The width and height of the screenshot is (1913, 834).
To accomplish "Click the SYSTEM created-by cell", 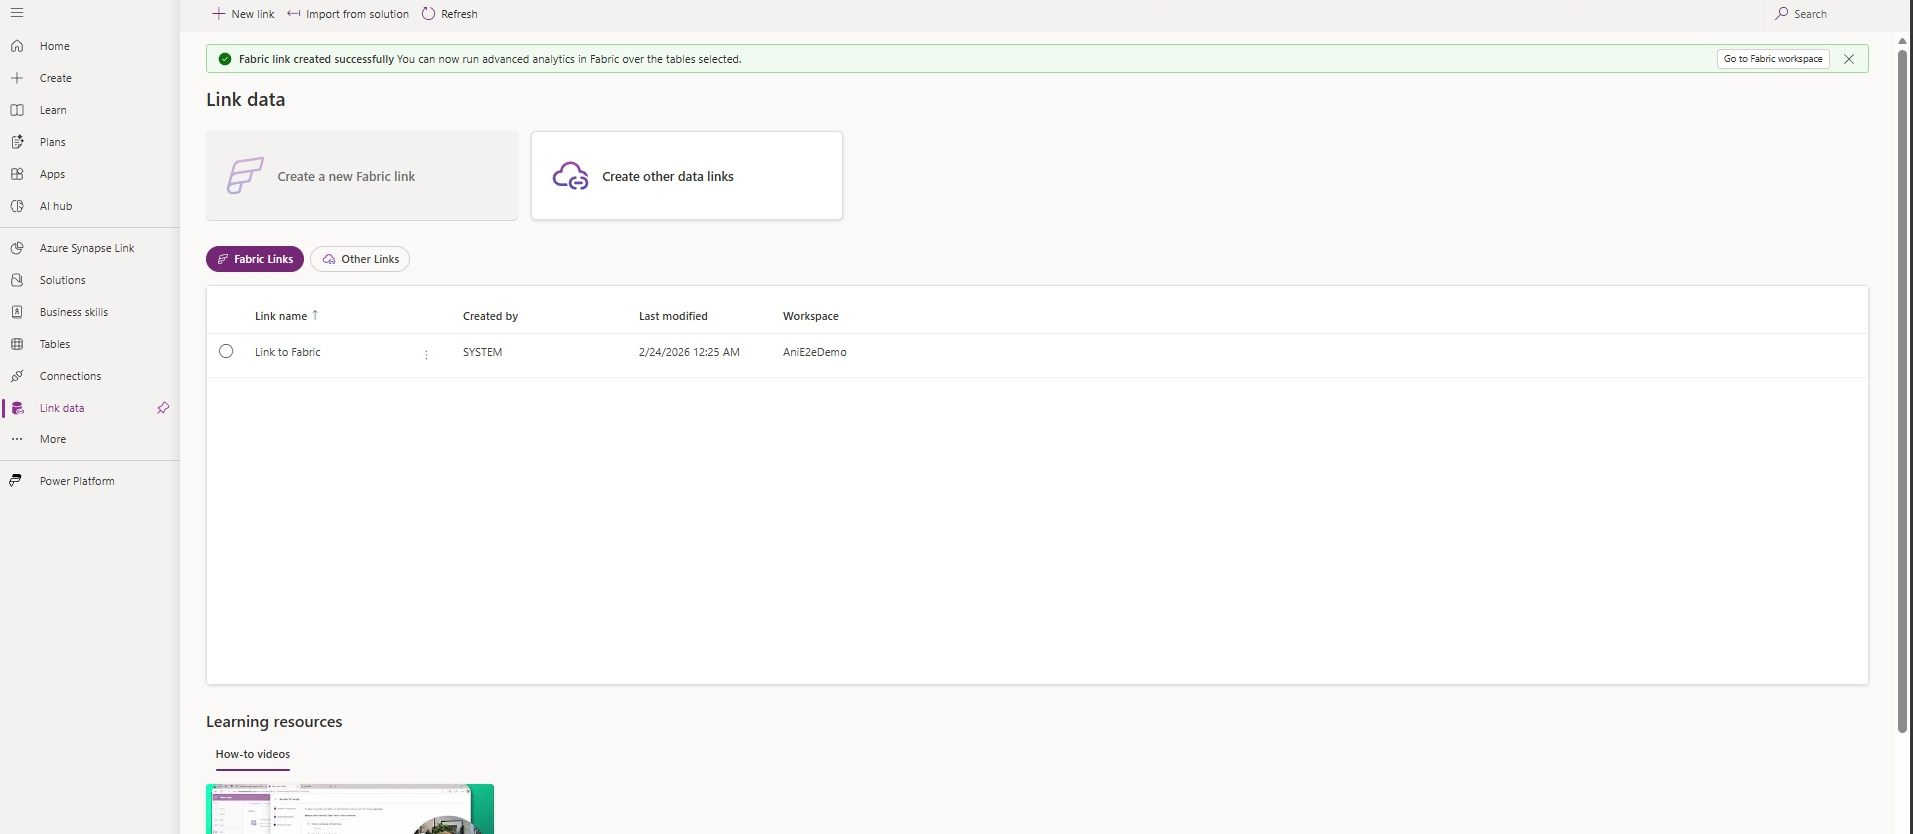I will [x=483, y=352].
